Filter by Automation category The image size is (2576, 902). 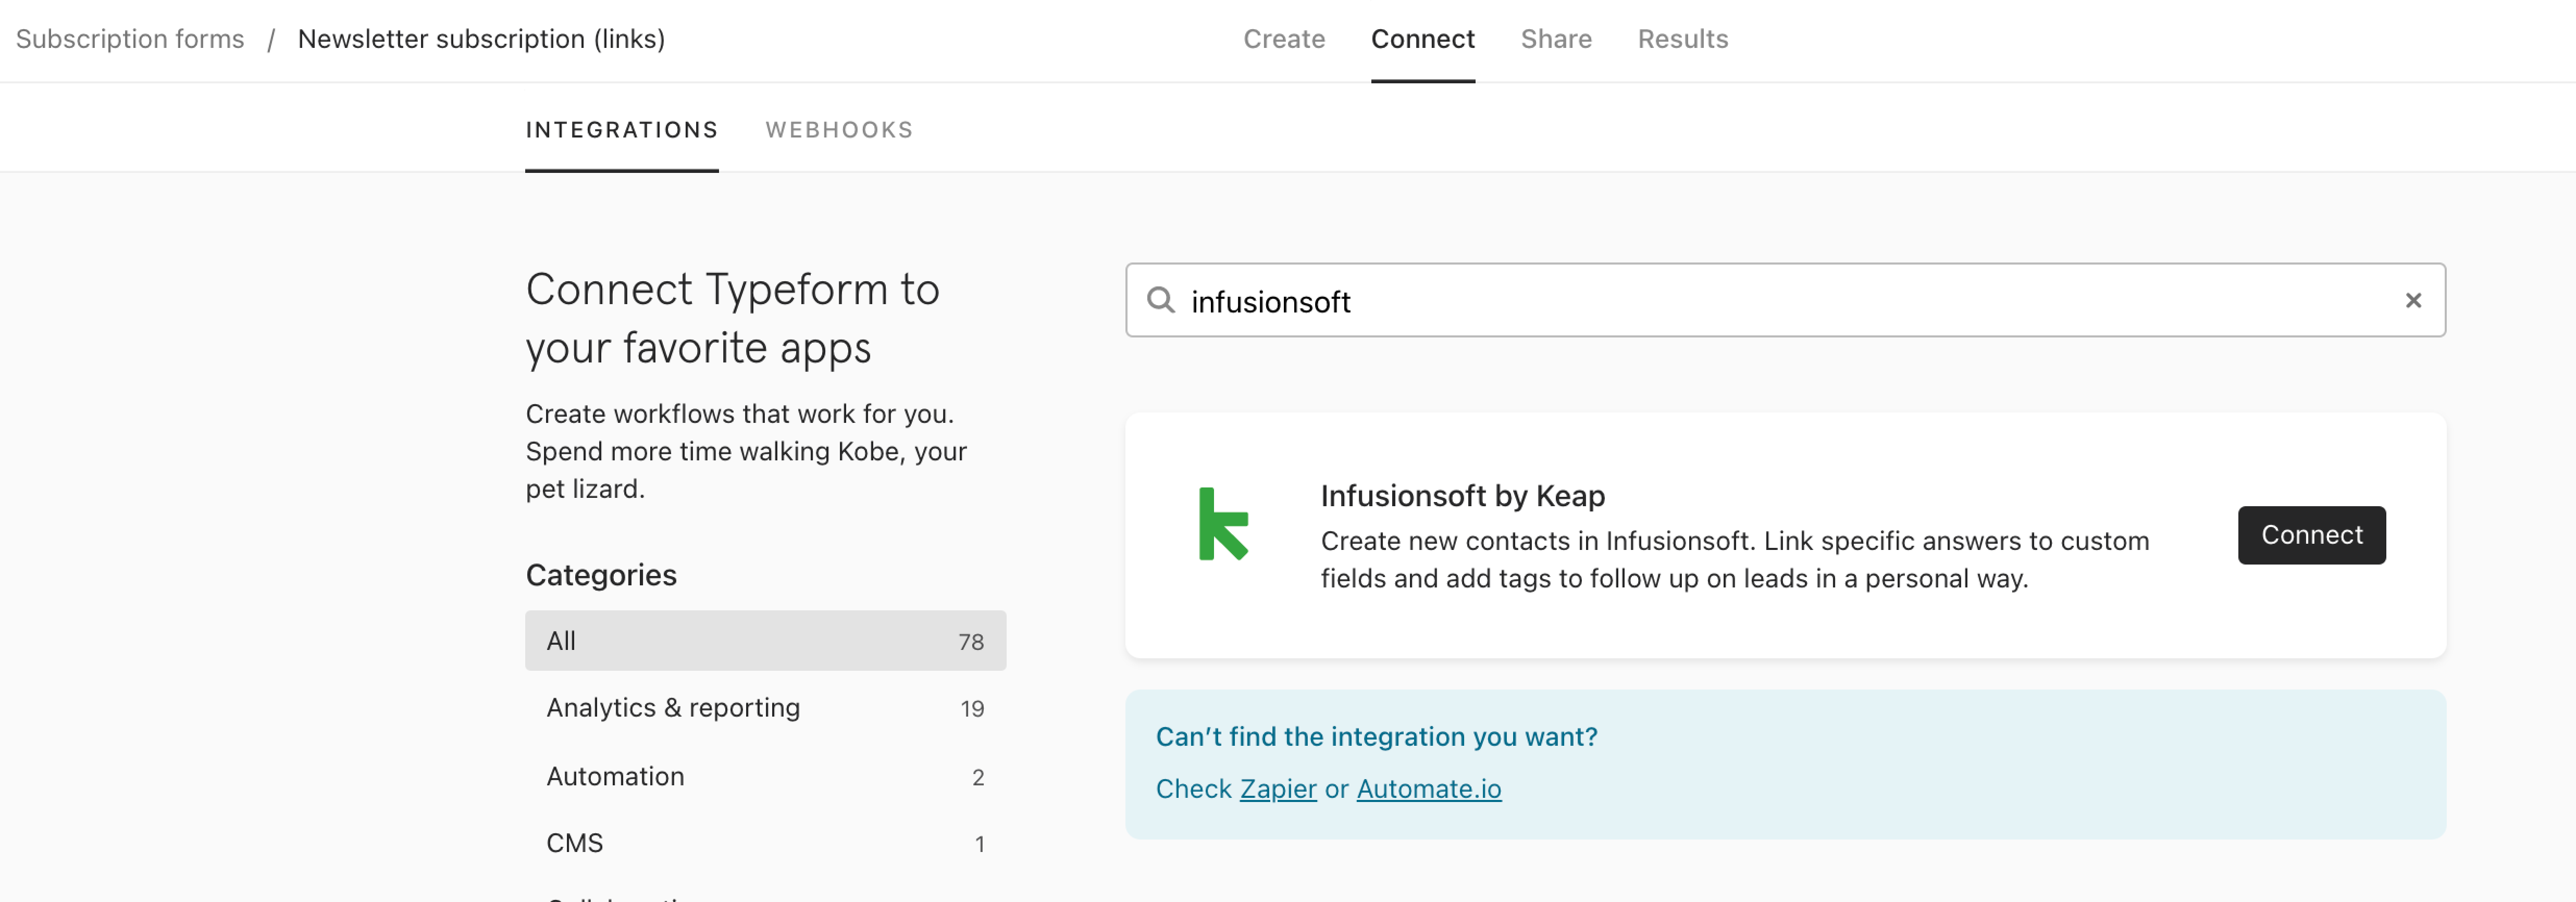pyautogui.click(x=765, y=776)
